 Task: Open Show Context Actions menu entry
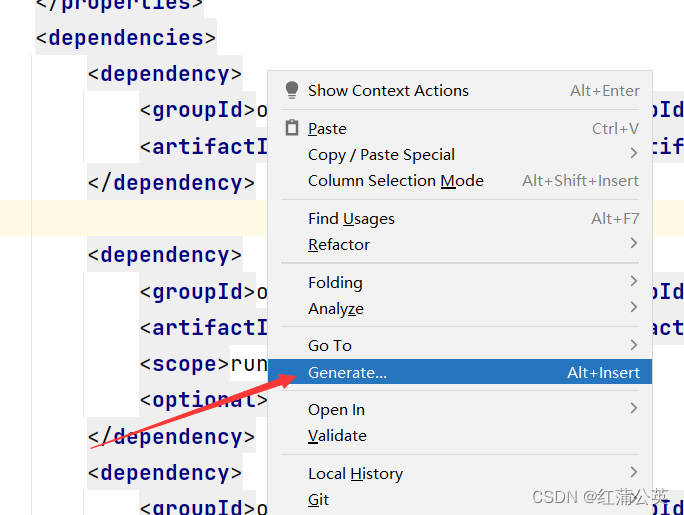click(x=460, y=91)
